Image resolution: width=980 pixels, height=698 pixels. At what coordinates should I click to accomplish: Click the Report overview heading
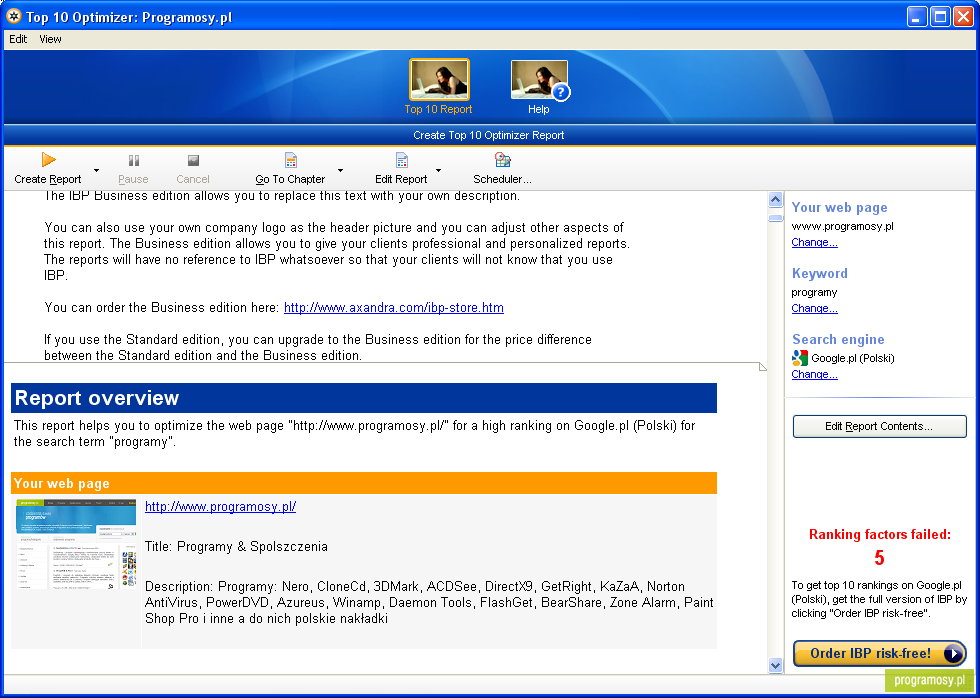pyautogui.click(x=97, y=398)
